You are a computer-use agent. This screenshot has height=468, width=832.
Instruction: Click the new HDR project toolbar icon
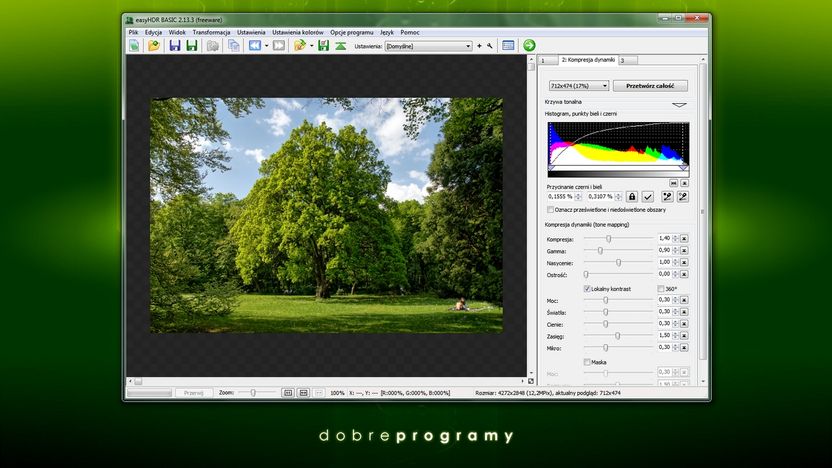[134, 46]
